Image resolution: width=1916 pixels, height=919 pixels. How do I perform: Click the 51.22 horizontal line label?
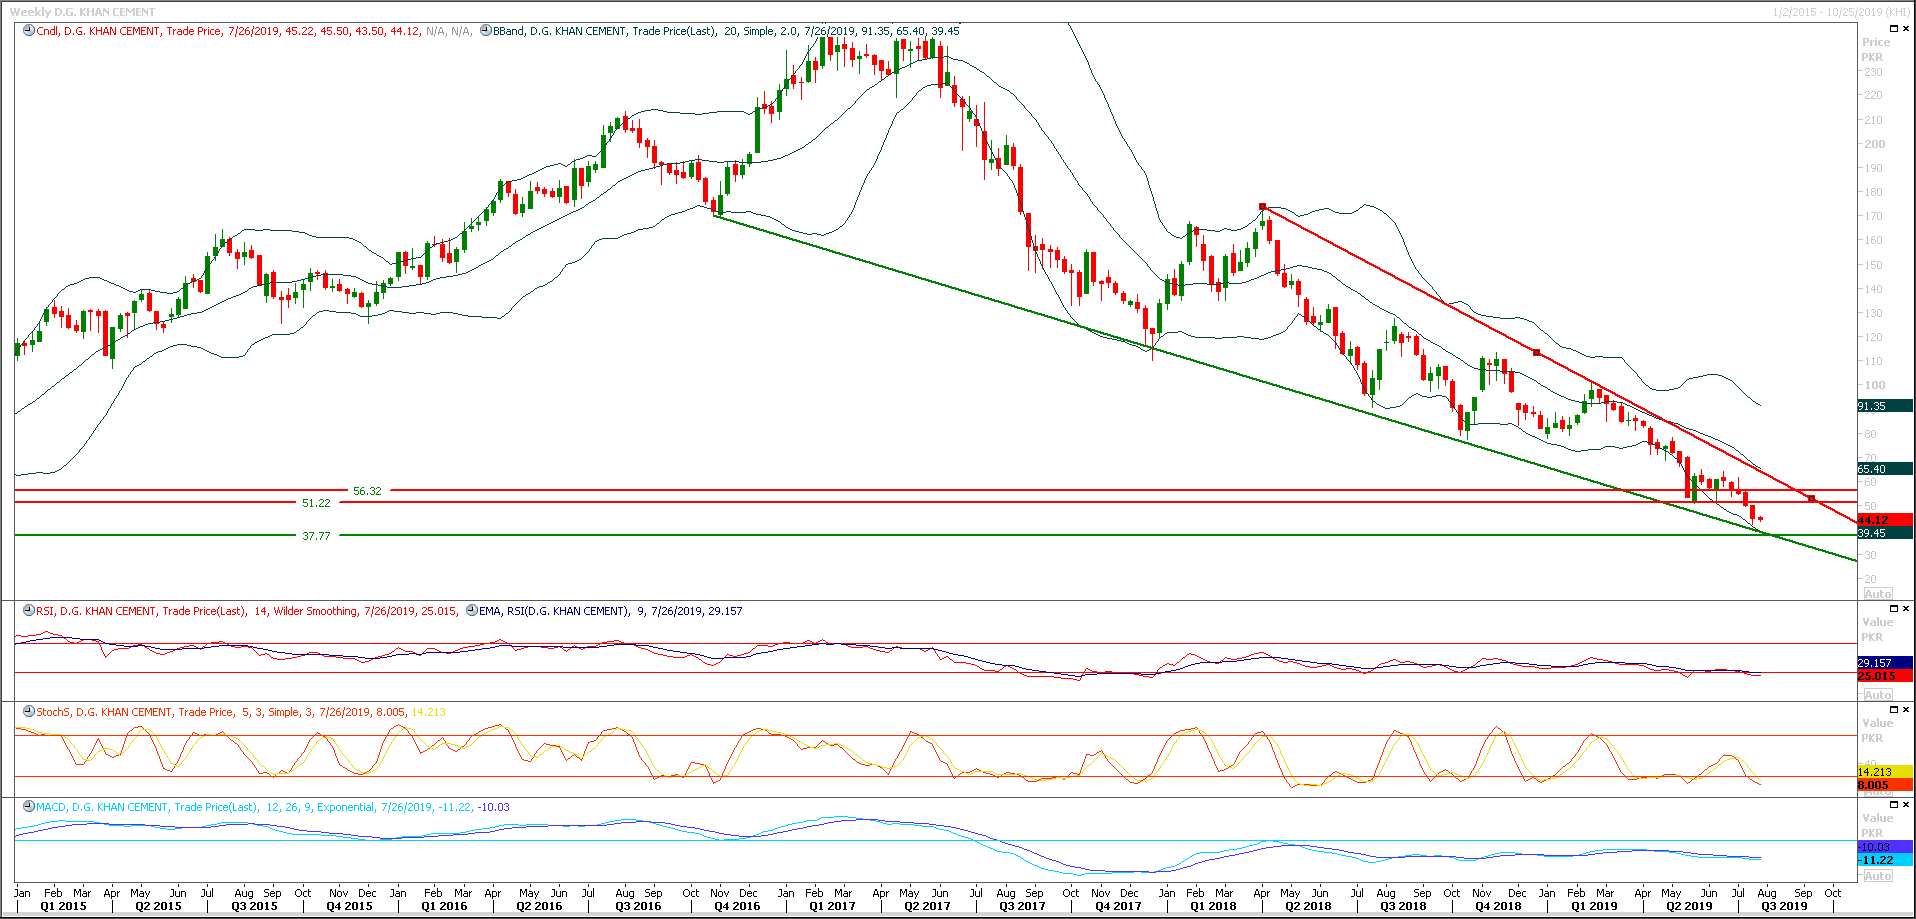pos(316,503)
